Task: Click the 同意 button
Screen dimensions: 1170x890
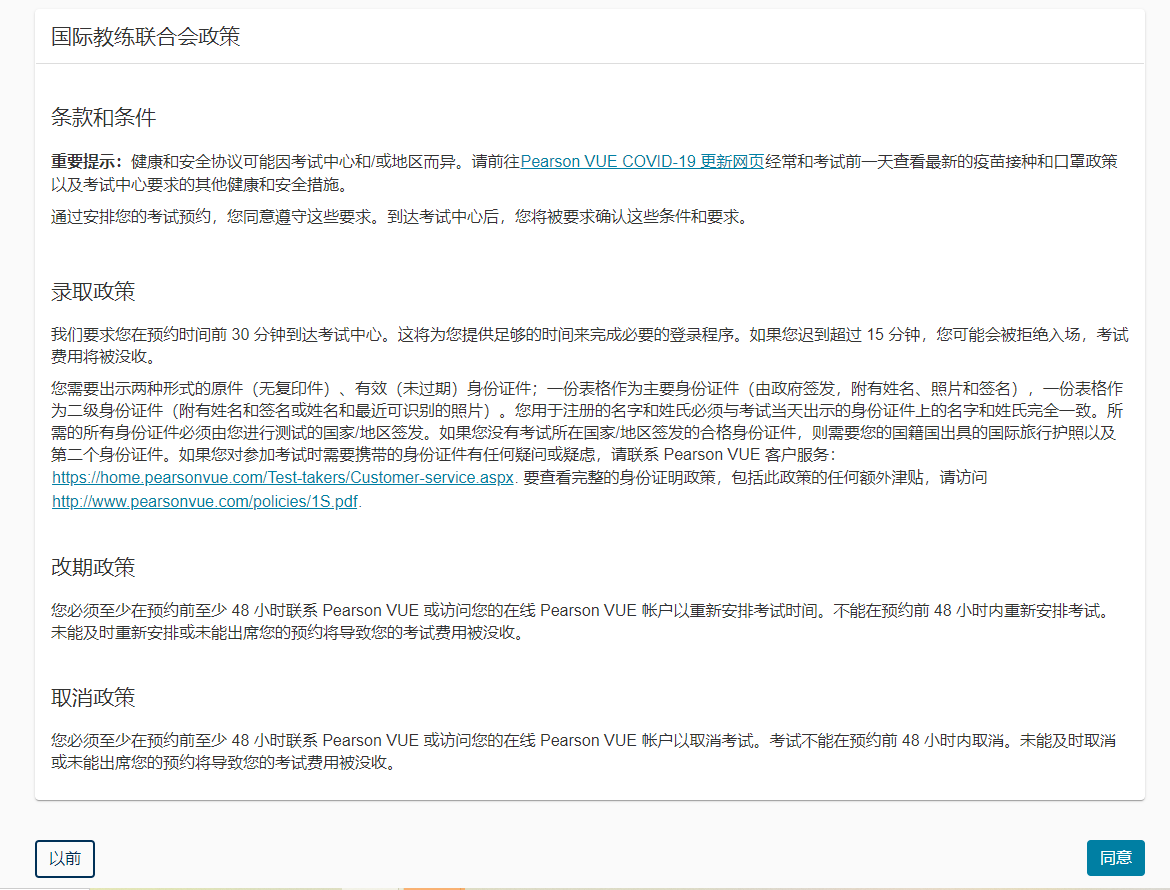Action: pyautogui.click(x=1115, y=858)
